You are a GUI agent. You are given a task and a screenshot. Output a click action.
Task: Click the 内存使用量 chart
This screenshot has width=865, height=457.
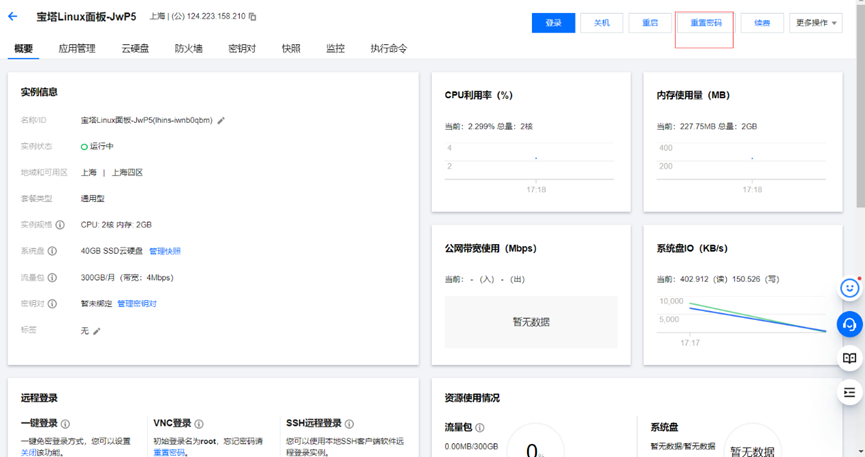pyautogui.click(x=741, y=168)
